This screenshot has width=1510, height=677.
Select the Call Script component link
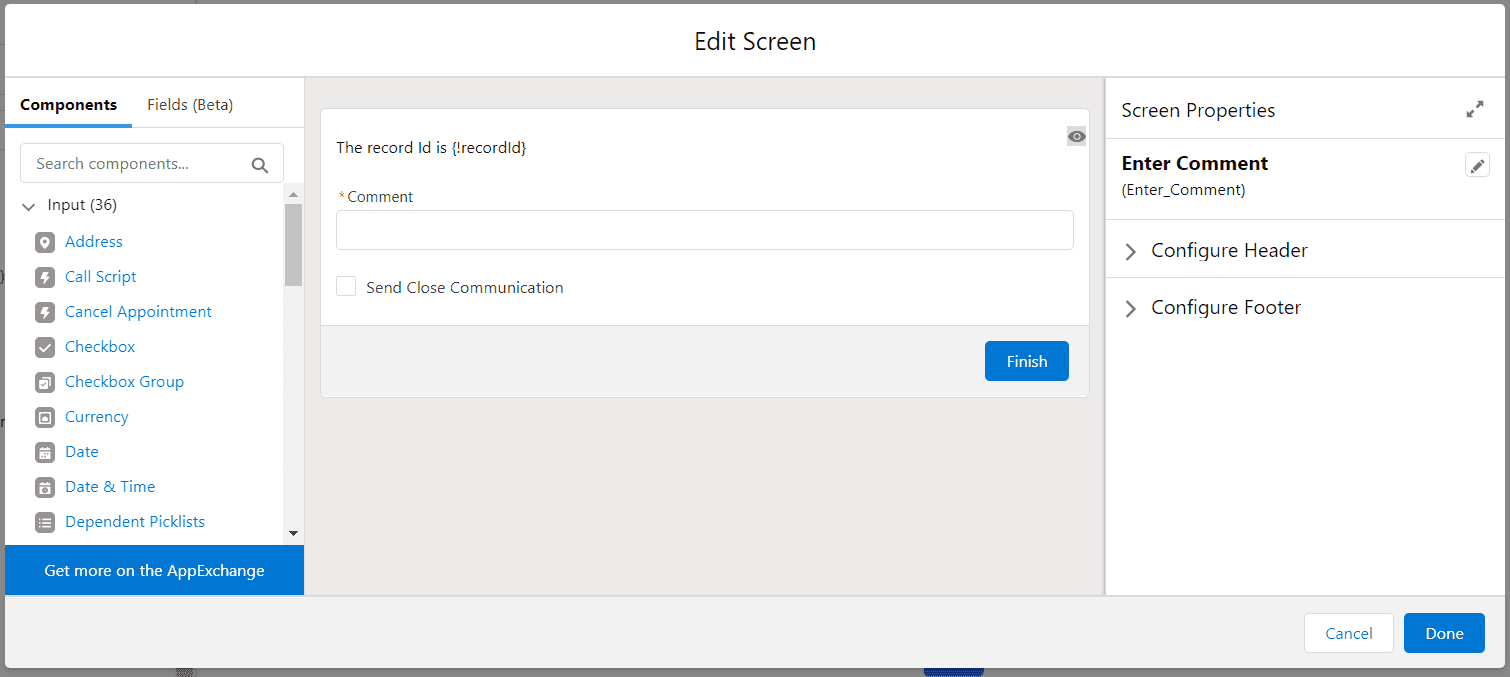(x=101, y=277)
